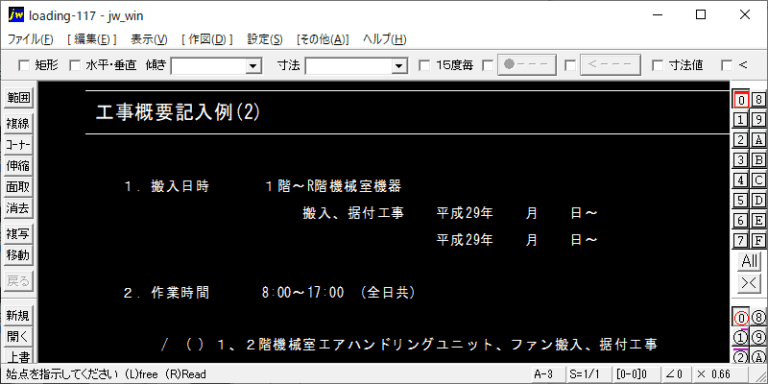Click the 範囲 selection button
The width and height of the screenshot is (768, 384).
coord(18,98)
